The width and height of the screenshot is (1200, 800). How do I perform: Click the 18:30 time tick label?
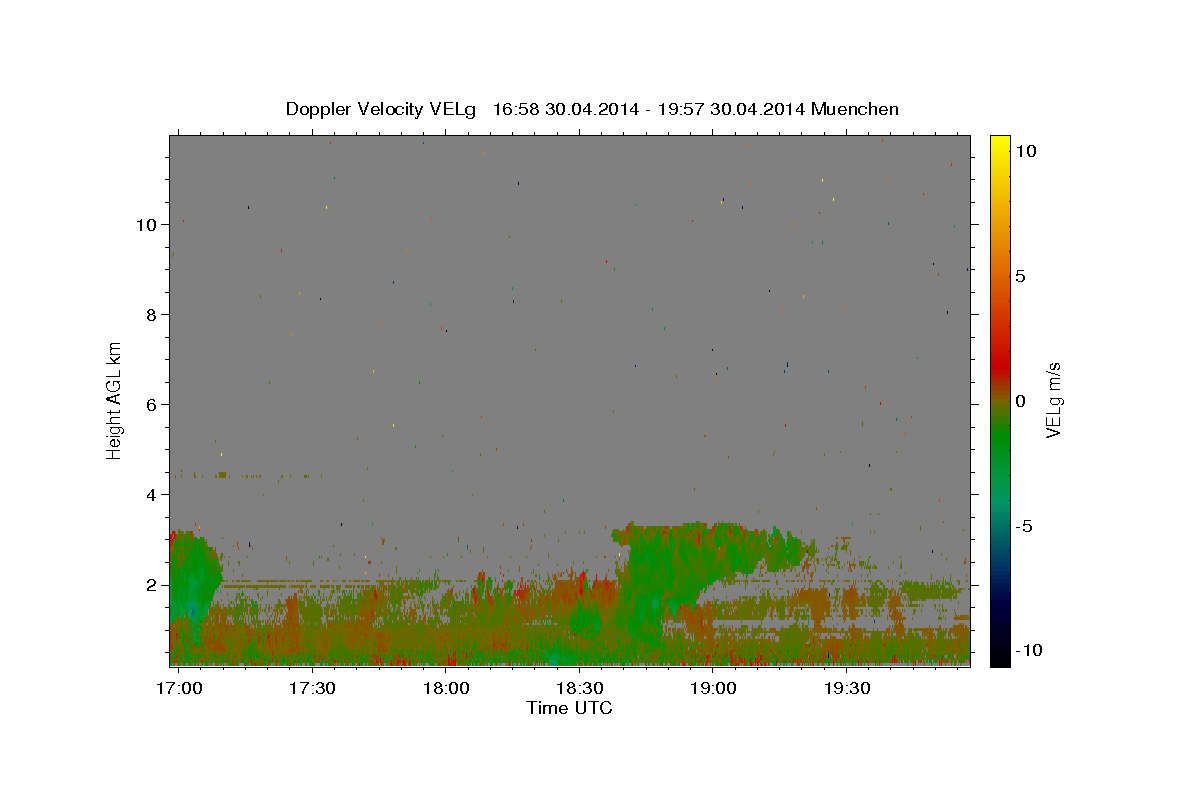click(579, 689)
